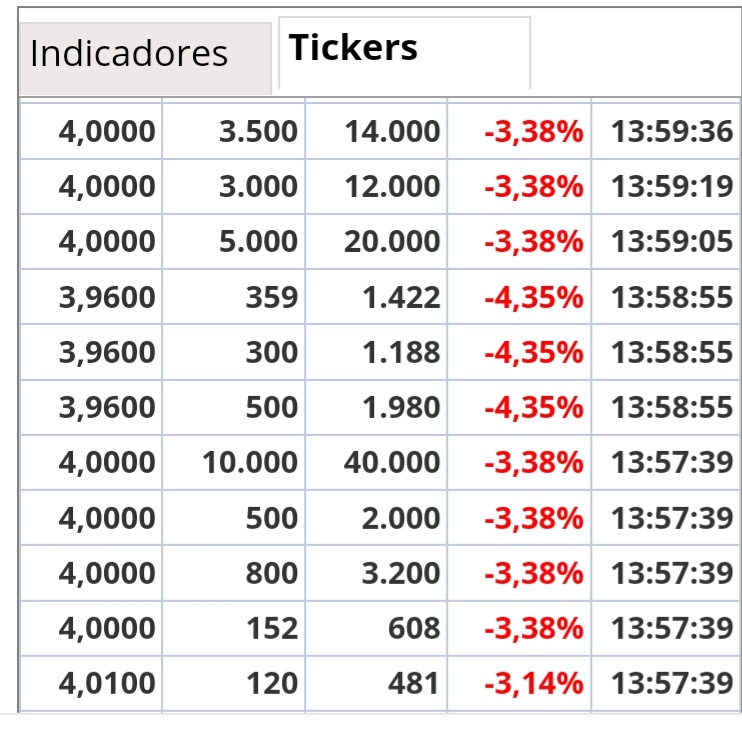
Task: Select the 4,0100 price cell
Action: tap(91, 683)
